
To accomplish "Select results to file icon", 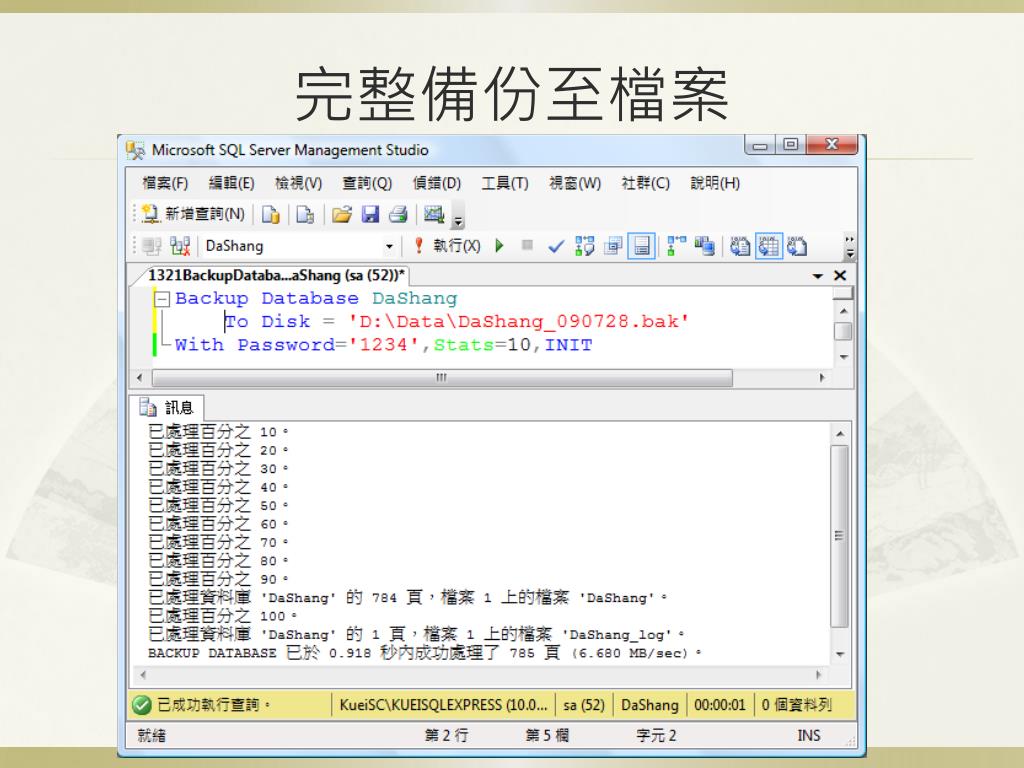I will tap(797, 246).
